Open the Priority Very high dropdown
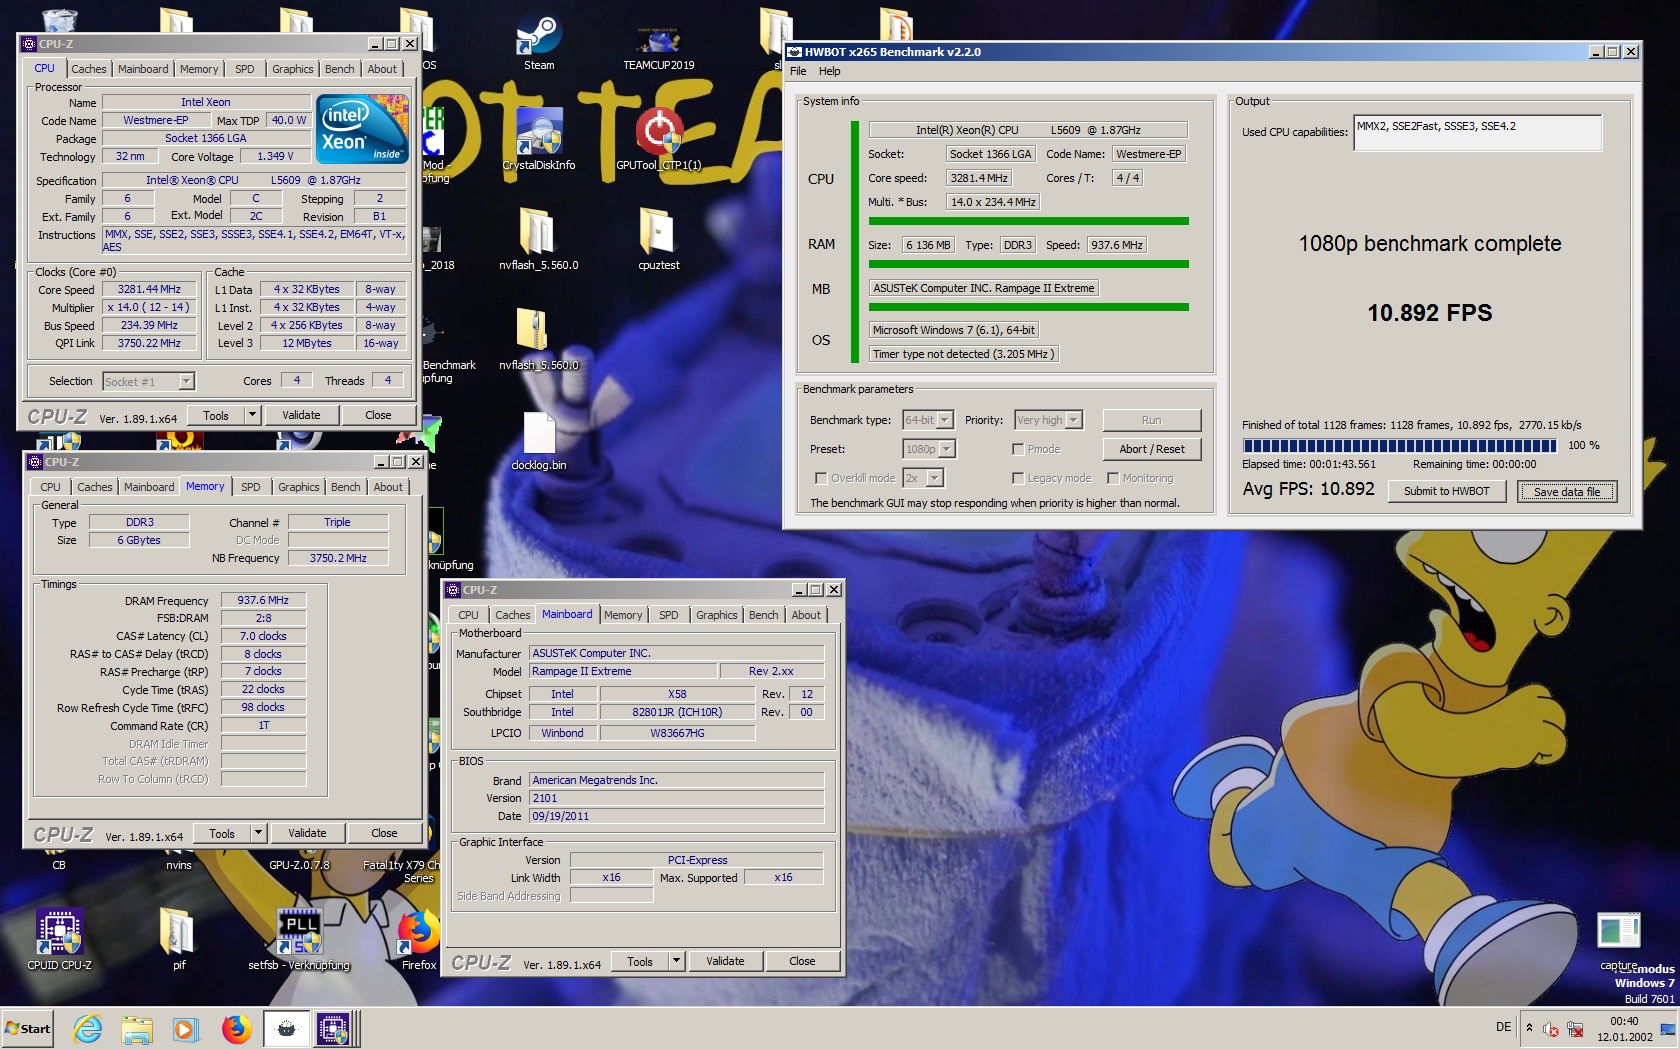Image resolution: width=1680 pixels, height=1050 pixels. (1074, 420)
